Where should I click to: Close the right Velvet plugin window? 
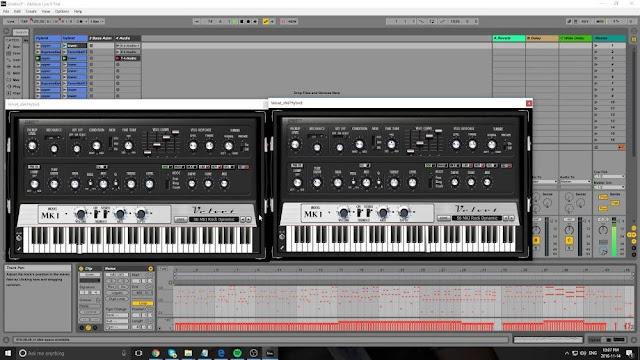529,103
